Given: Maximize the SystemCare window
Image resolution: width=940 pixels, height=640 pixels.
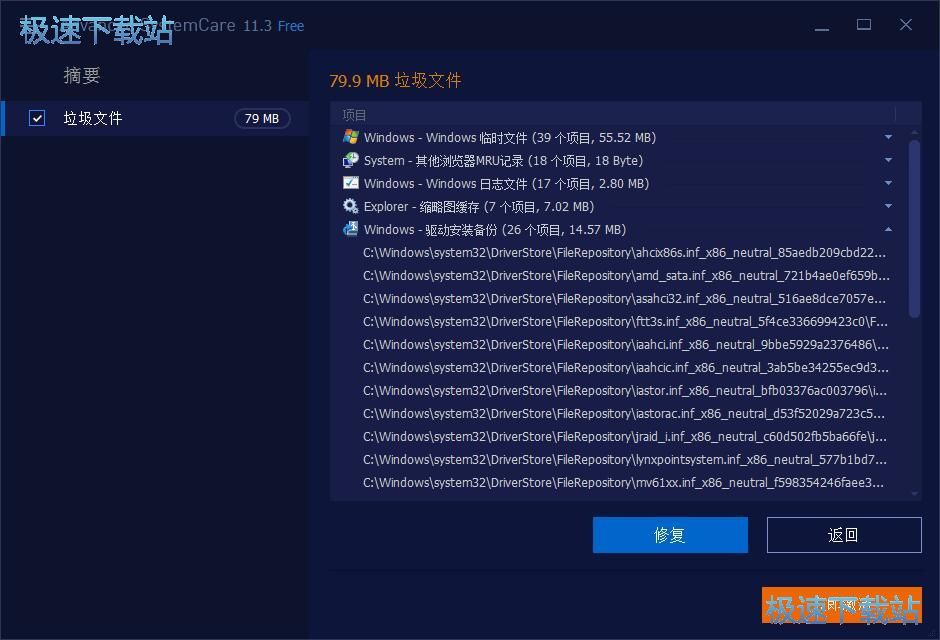Looking at the screenshot, I should pos(864,25).
